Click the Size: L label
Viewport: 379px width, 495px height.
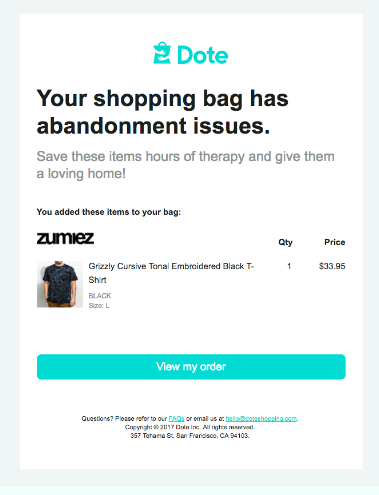[x=99, y=306]
